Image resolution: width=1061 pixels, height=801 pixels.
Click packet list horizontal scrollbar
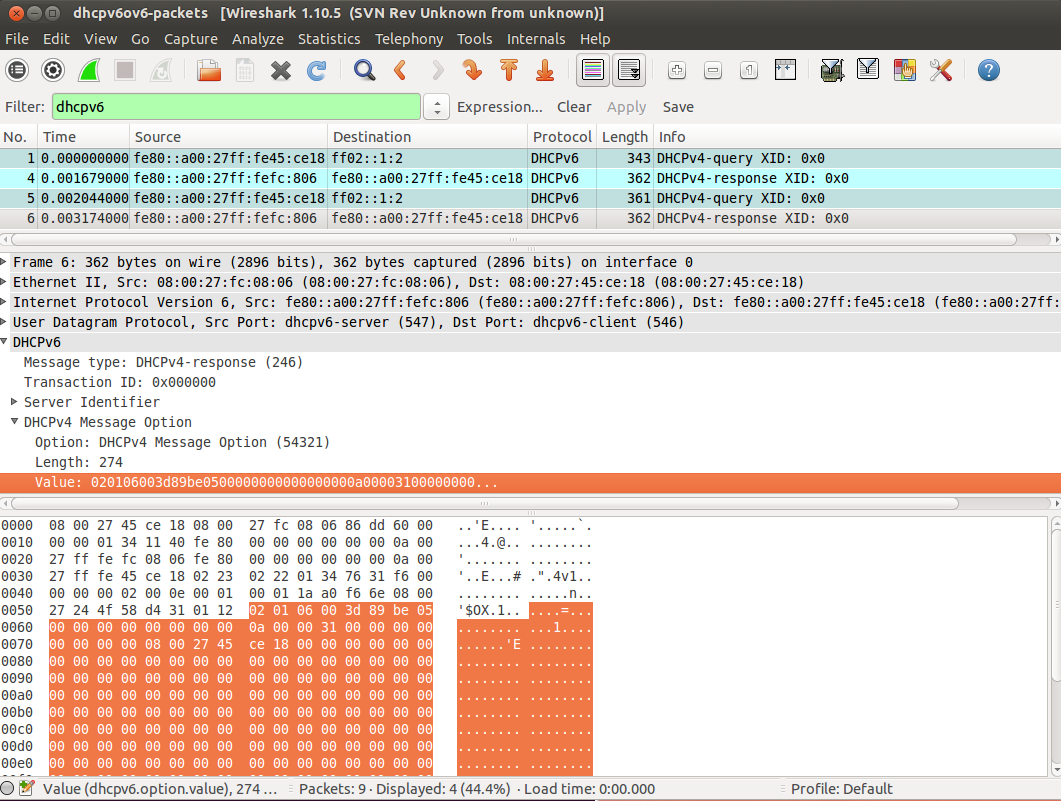tap(514, 239)
